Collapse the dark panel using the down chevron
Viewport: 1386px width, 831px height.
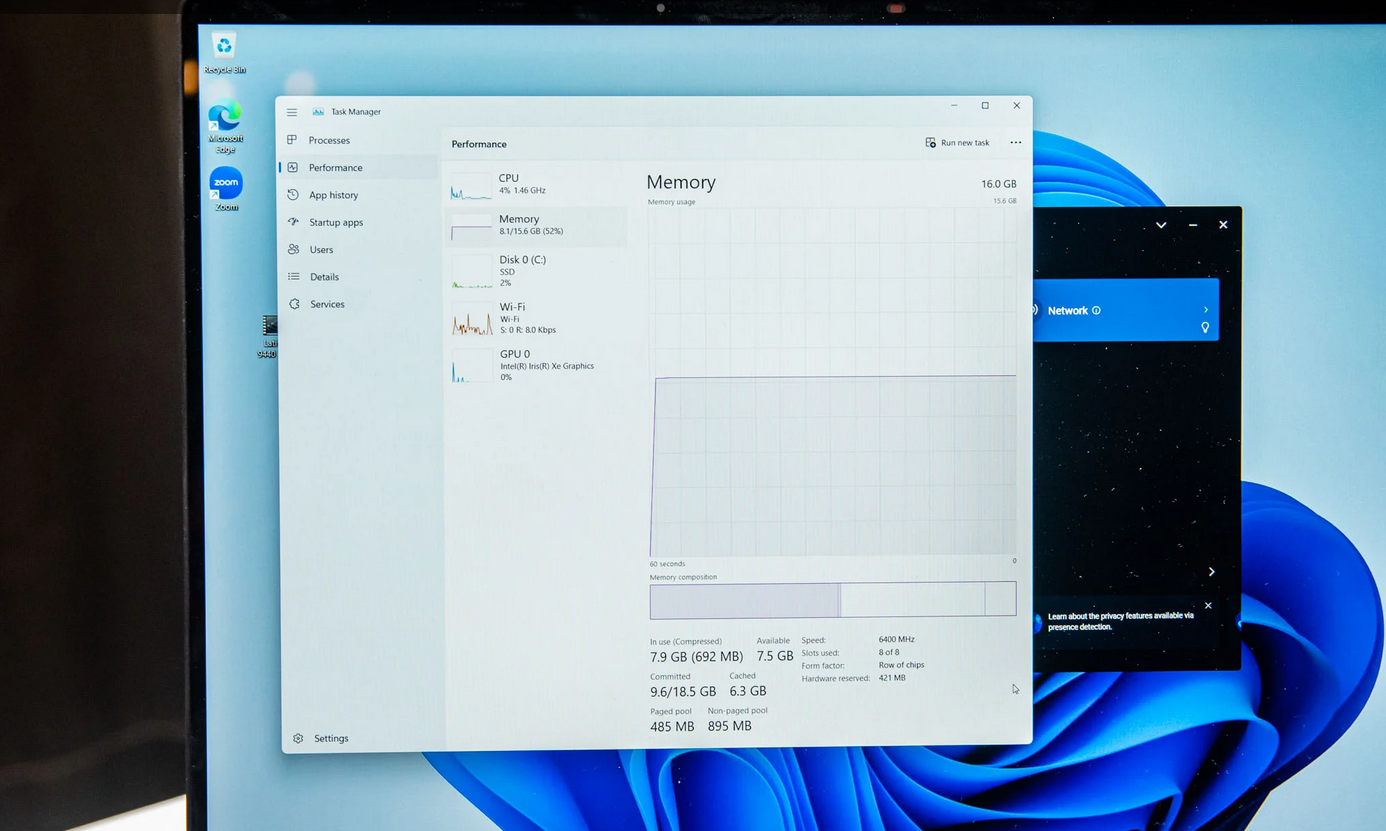click(1161, 225)
